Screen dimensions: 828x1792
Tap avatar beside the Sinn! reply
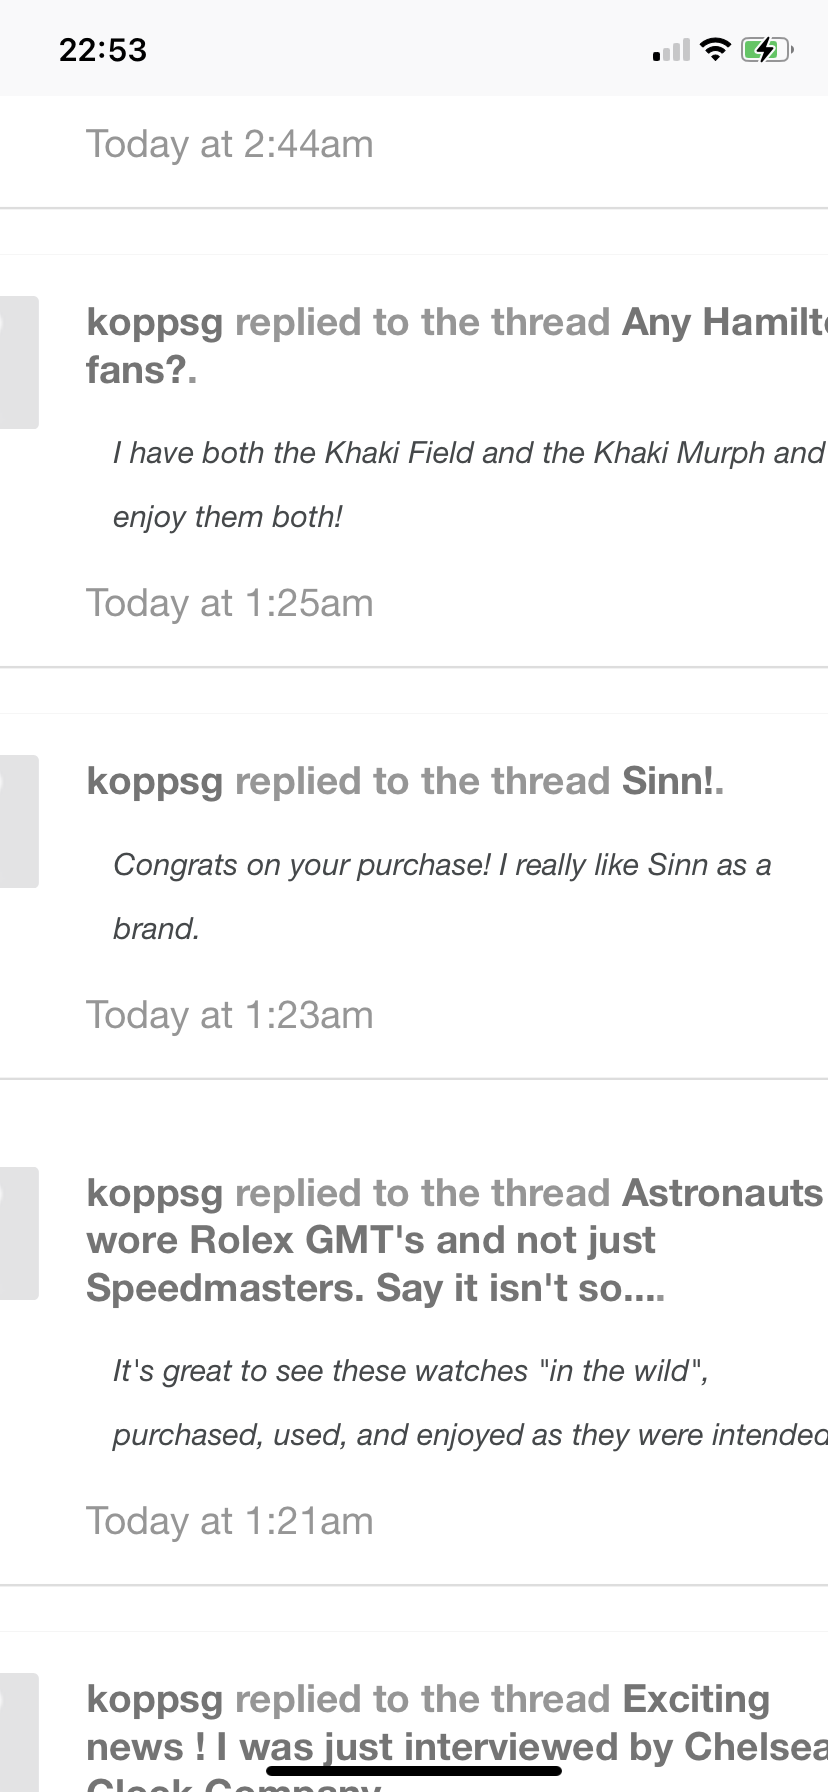pos(18,821)
